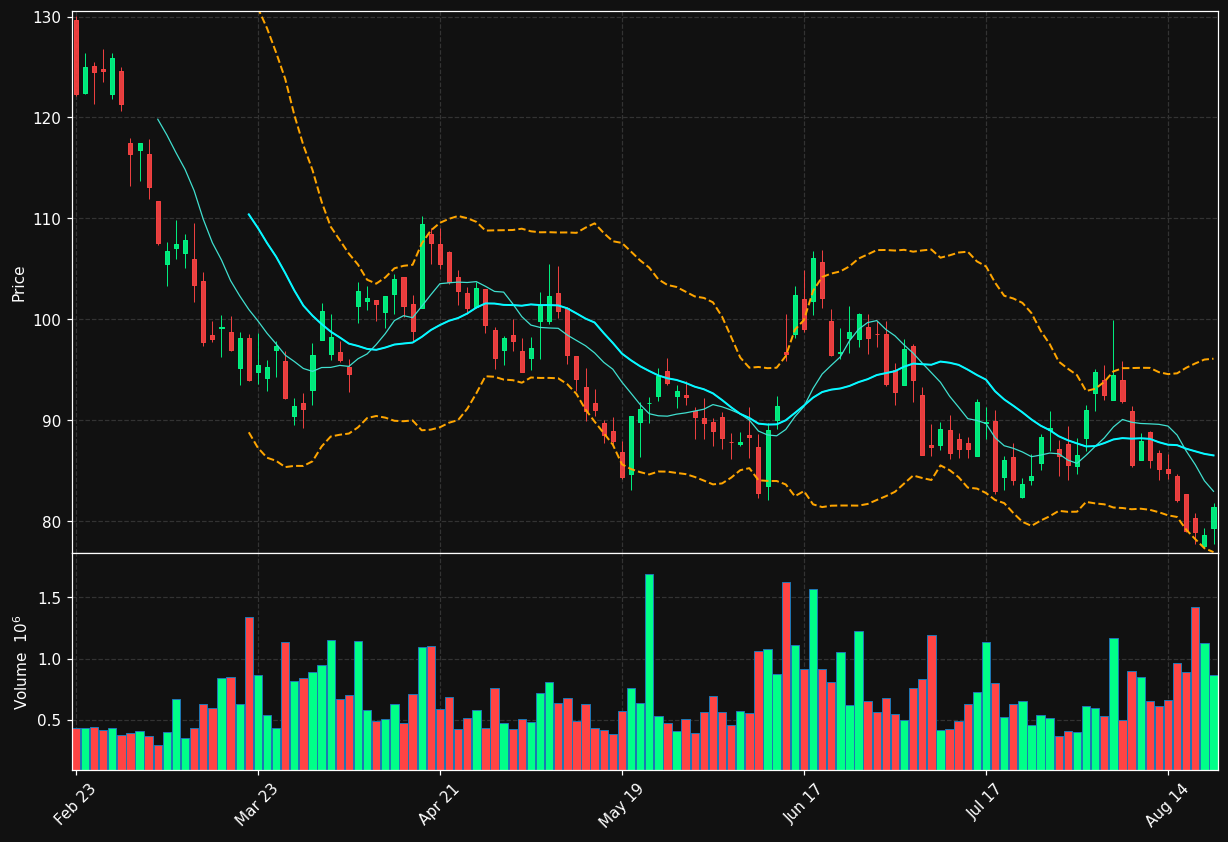1228x842 pixels.
Task: Select the Volume y-axis title
Action: [19, 662]
